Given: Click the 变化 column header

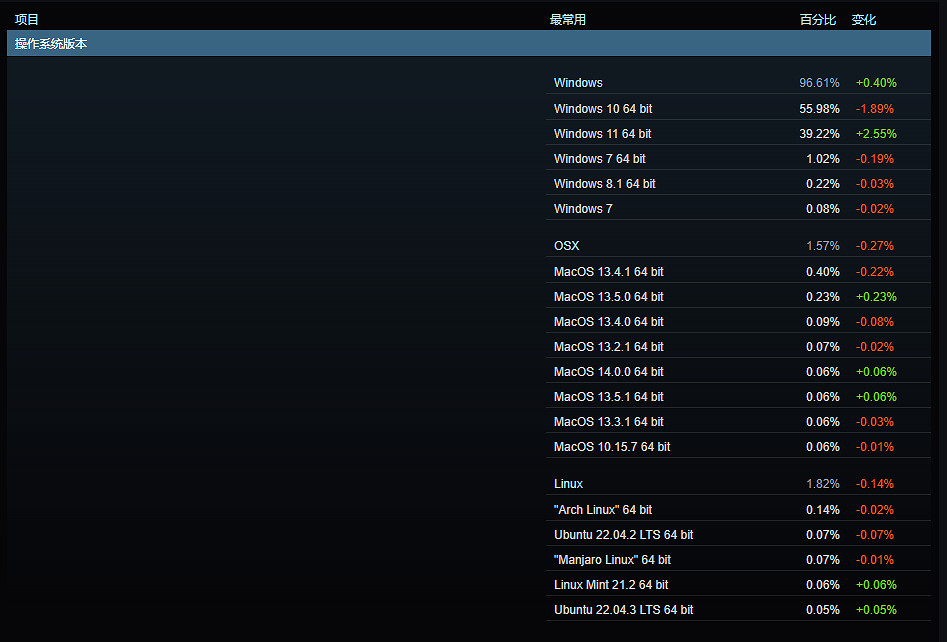Looking at the screenshot, I should pyautogui.click(x=864, y=19).
